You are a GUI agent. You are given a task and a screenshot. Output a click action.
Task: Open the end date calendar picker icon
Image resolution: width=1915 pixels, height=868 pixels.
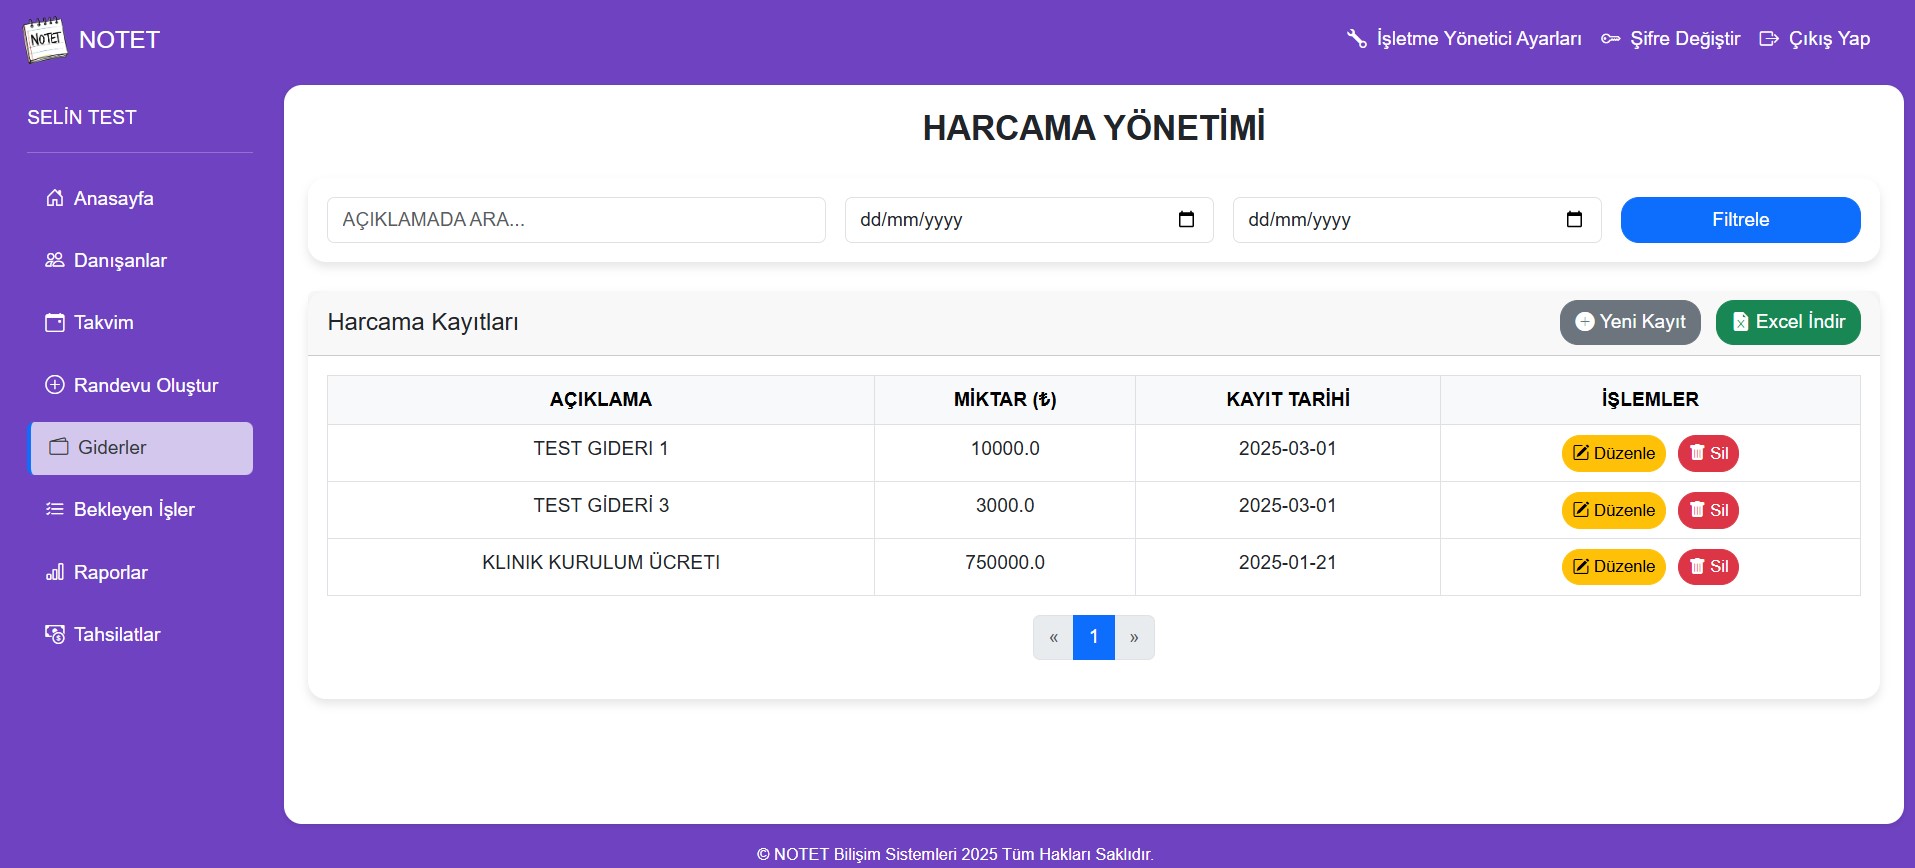pyautogui.click(x=1574, y=219)
